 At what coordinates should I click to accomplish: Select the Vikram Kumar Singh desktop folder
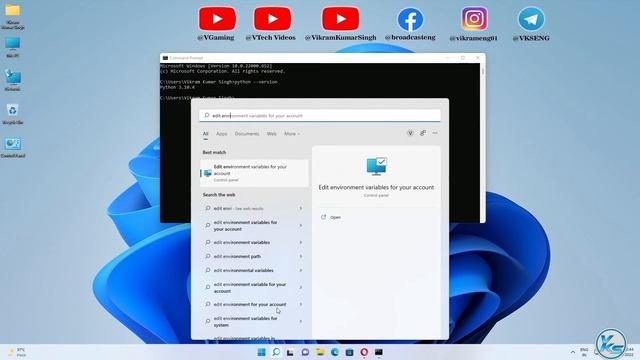pos(13,17)
